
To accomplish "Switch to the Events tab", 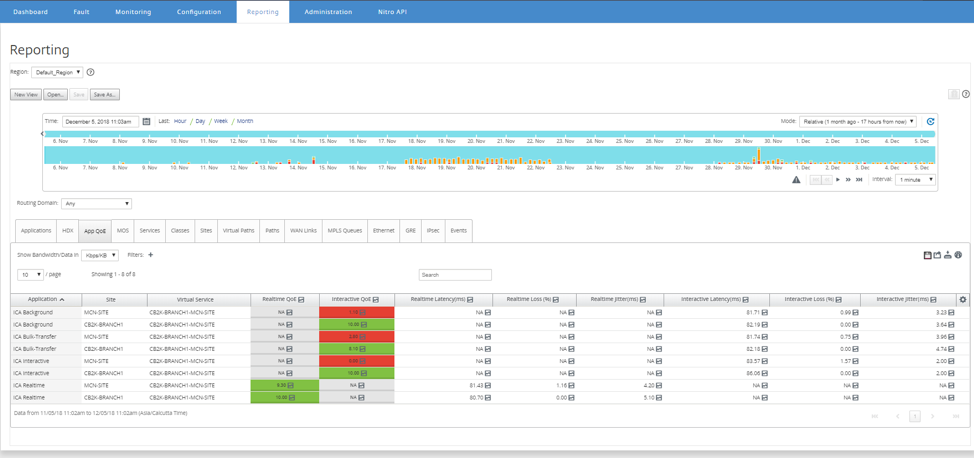I will pyautogui.click(x=459, y=230).
